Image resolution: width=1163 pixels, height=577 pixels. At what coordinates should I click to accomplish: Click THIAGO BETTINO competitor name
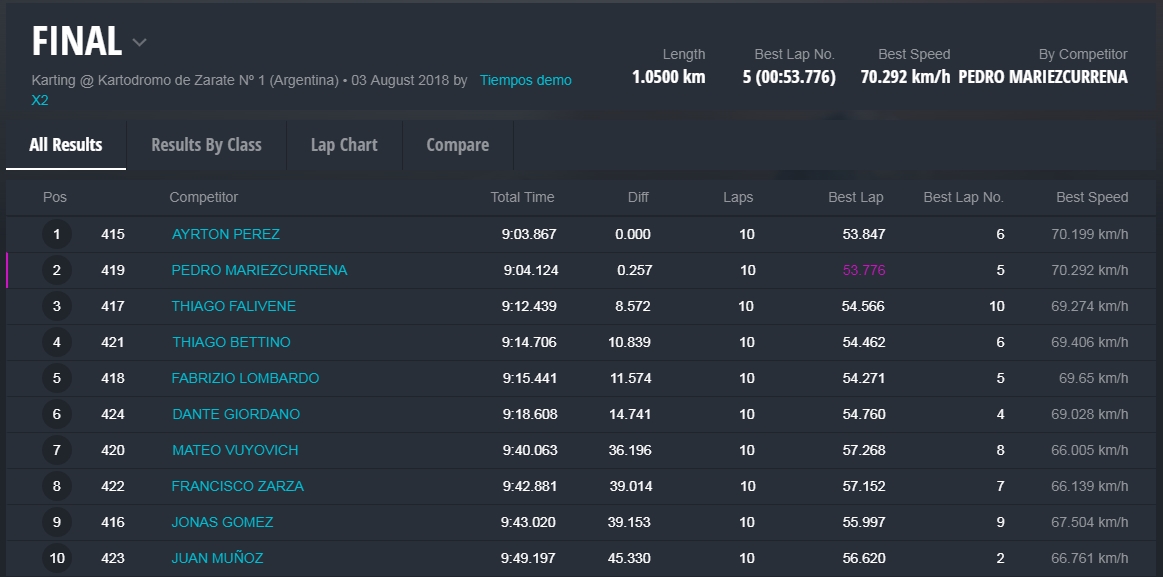(231, 342)
